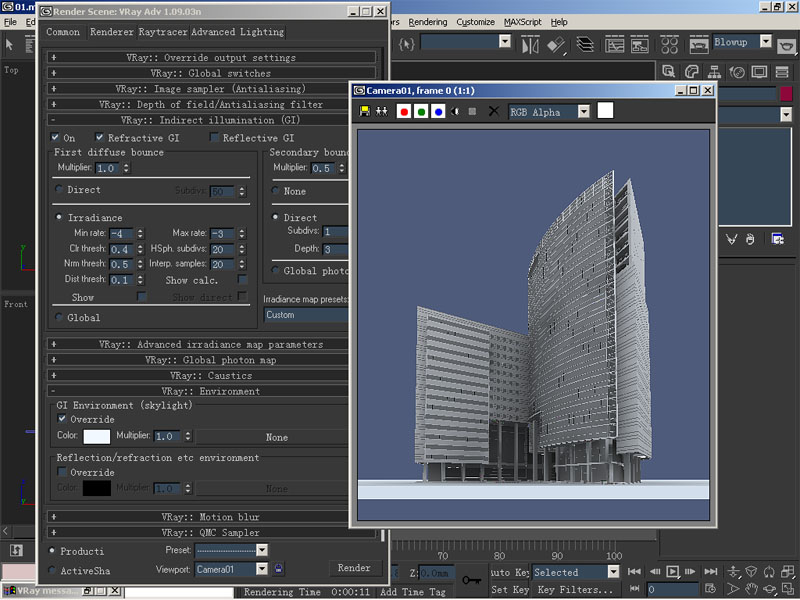Enable the green channel button
The width and height of the screenshot is (800, 600).
click(421, 111)
